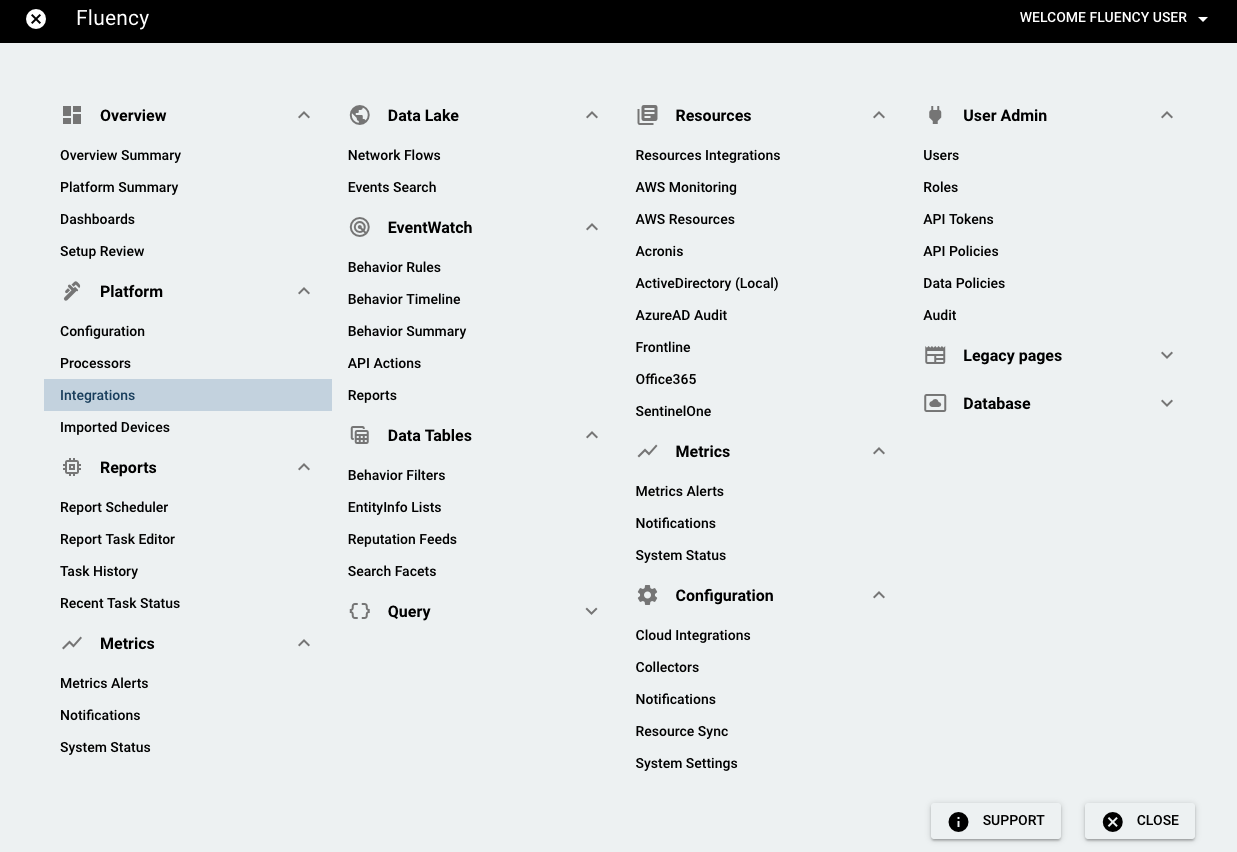This screenshot has height=852, width=1237.
Task: Collapse the Resources section chevron
Action: [x=879, y=115]
